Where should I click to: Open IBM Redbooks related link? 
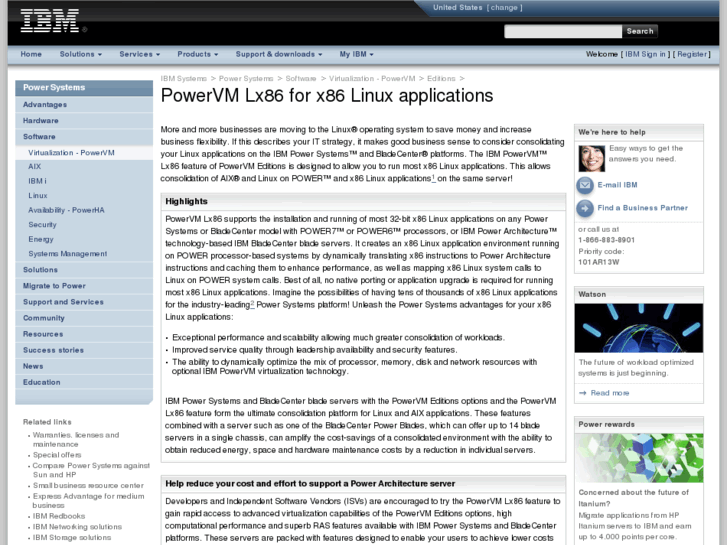59,516
